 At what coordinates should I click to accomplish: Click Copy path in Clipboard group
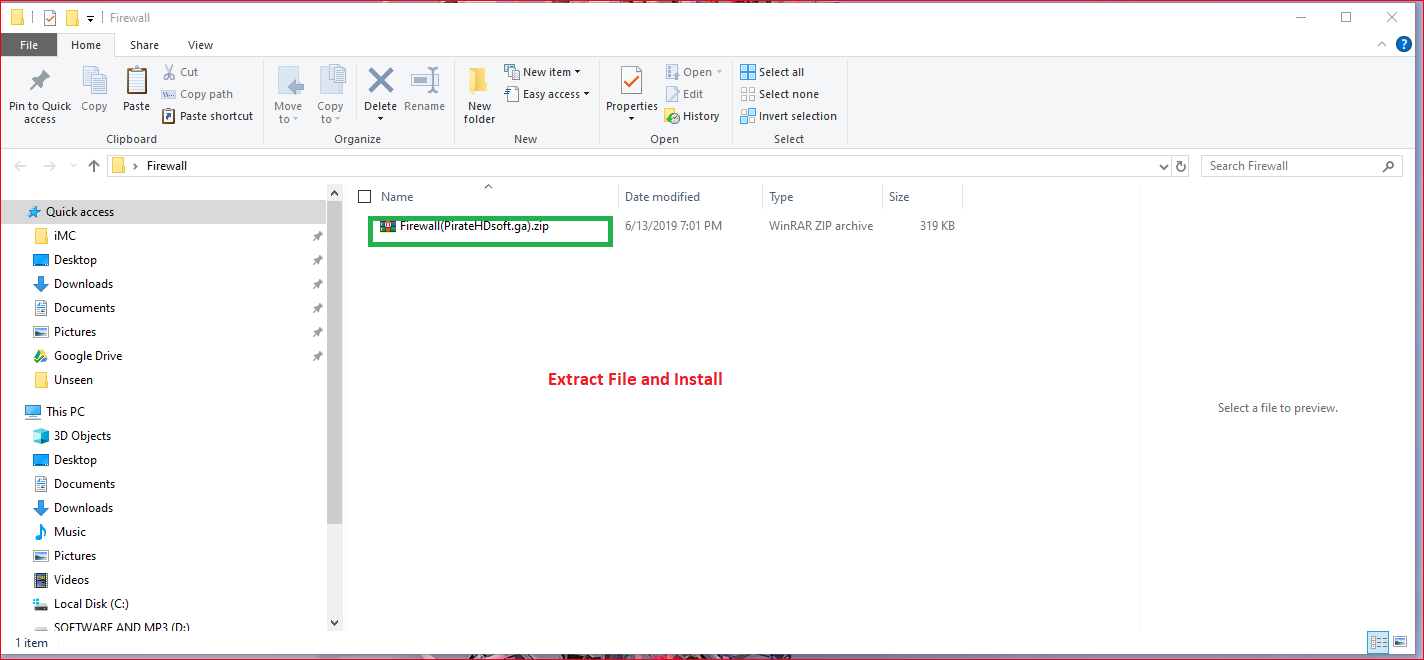tap(197, 94)
